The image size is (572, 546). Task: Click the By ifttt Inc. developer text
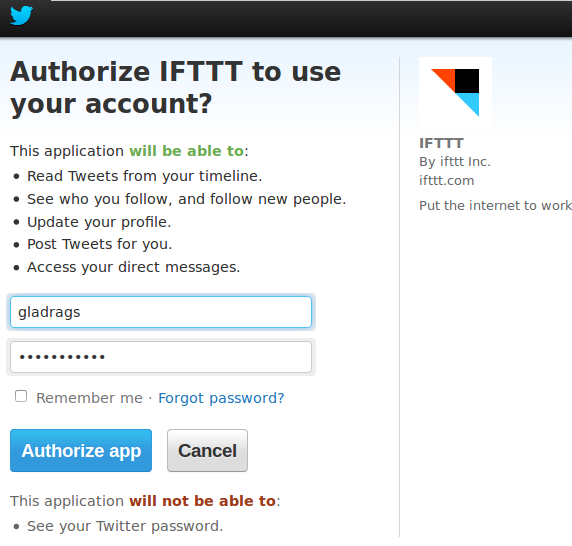pos(455,162)
